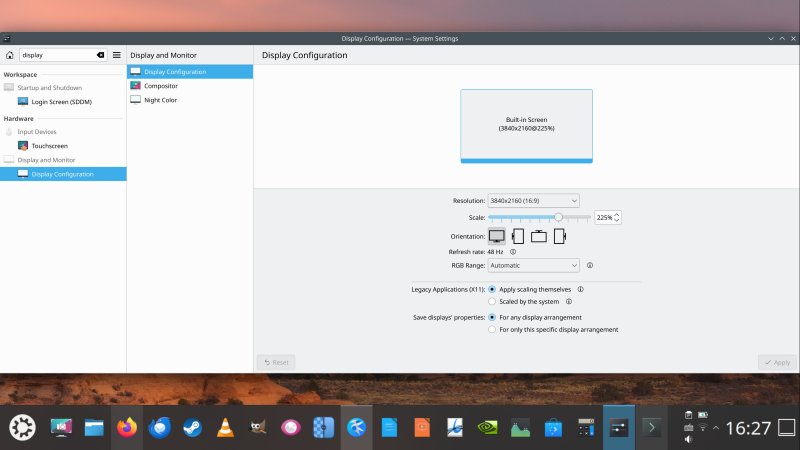The height and width of the screenshot is (450, 800).
Task: Click the info icon beside RGB Range
Action: tap(590, 265)
